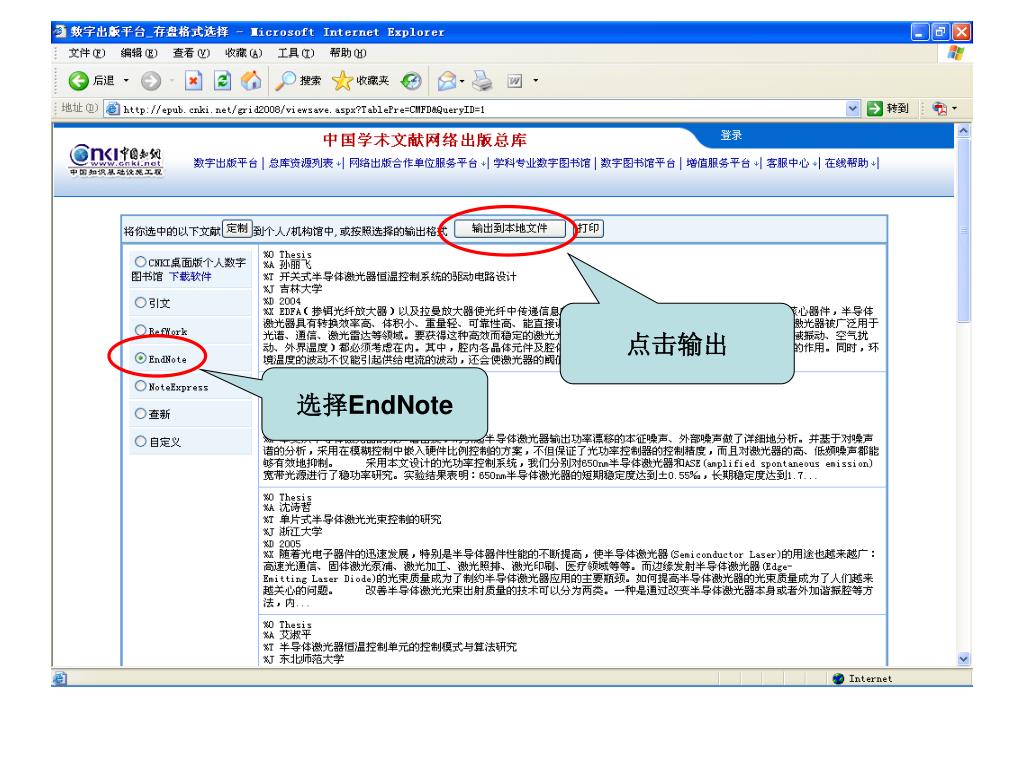Open the 工具(T) menu
Image resolution: width=1024 pixels, height=768 pixels.
click(x=296, y=53)
